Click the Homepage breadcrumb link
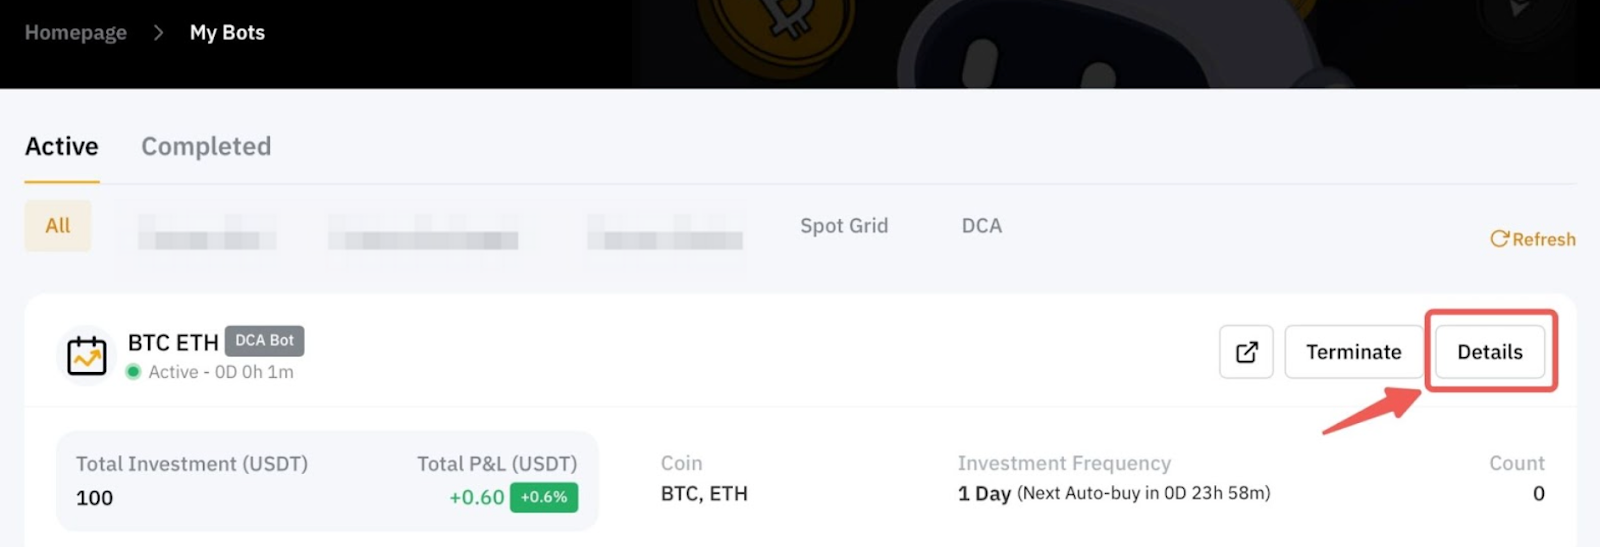1600x547 pixels. tap(76, 33)
